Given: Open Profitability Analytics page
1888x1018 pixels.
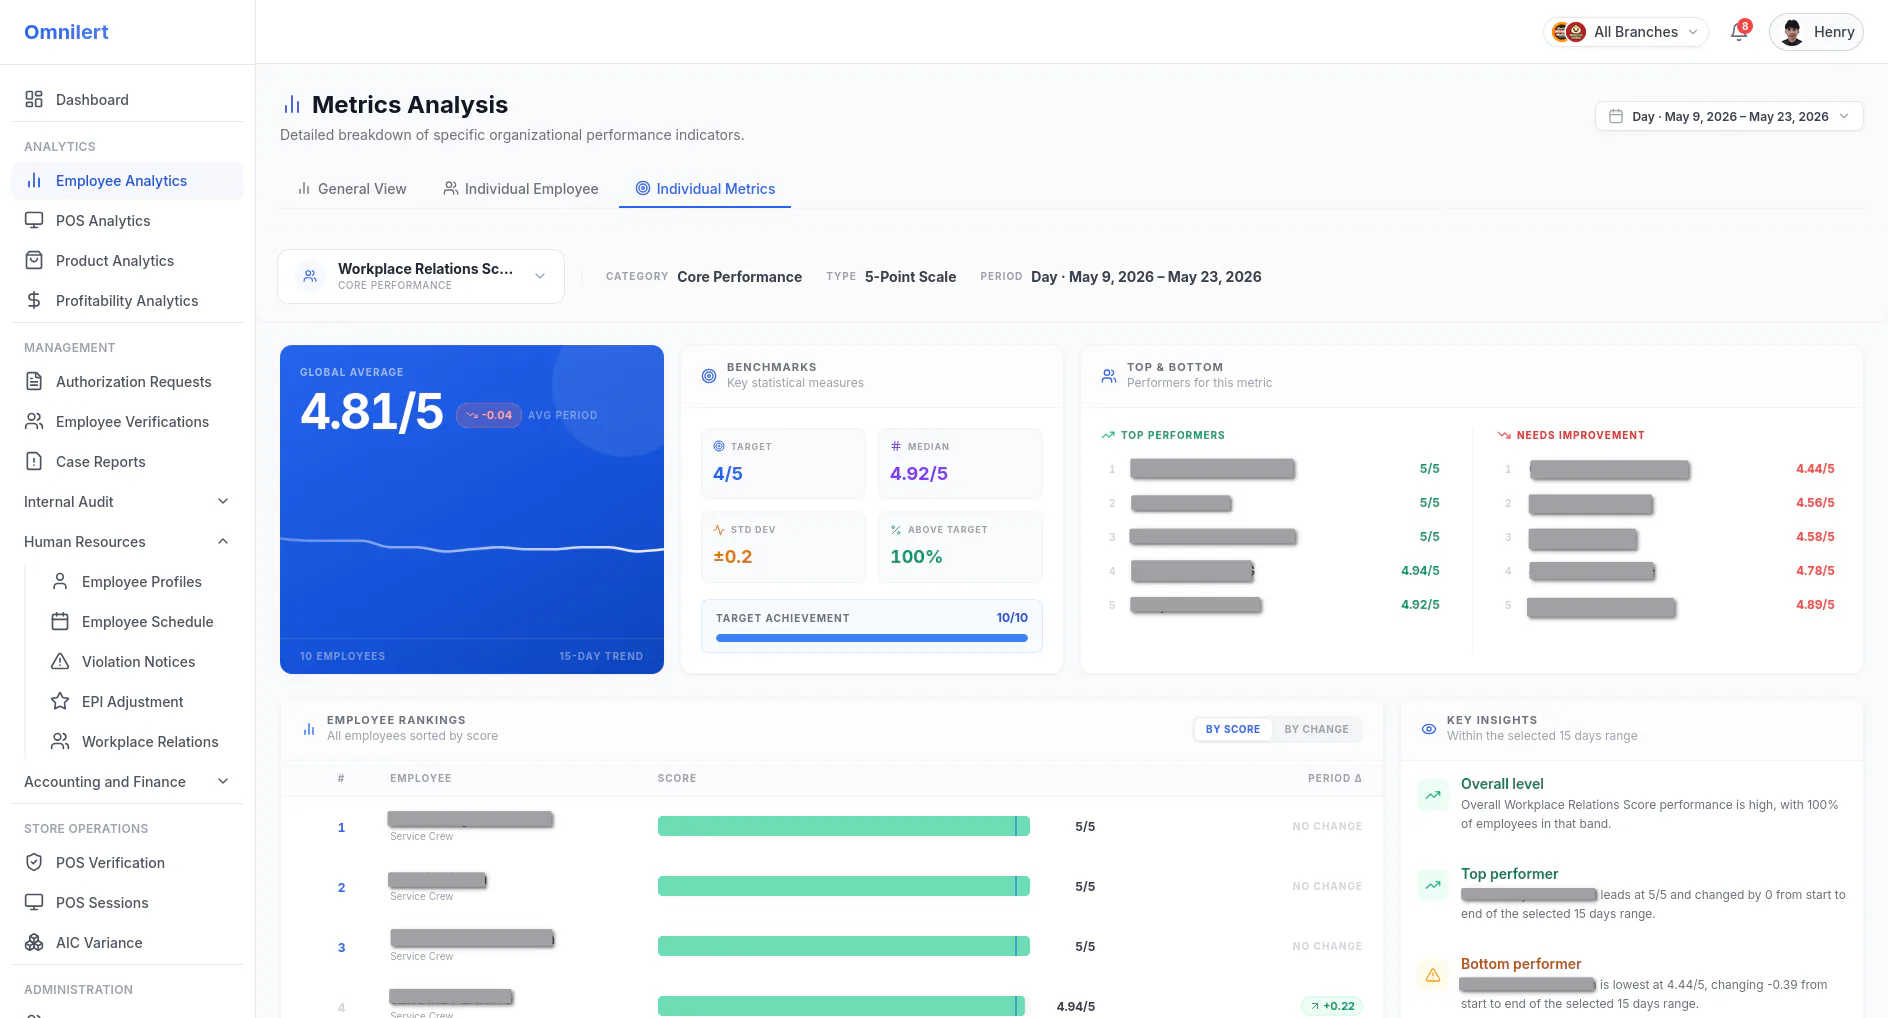Looking at the screenshot, I should tap(127, 300).
